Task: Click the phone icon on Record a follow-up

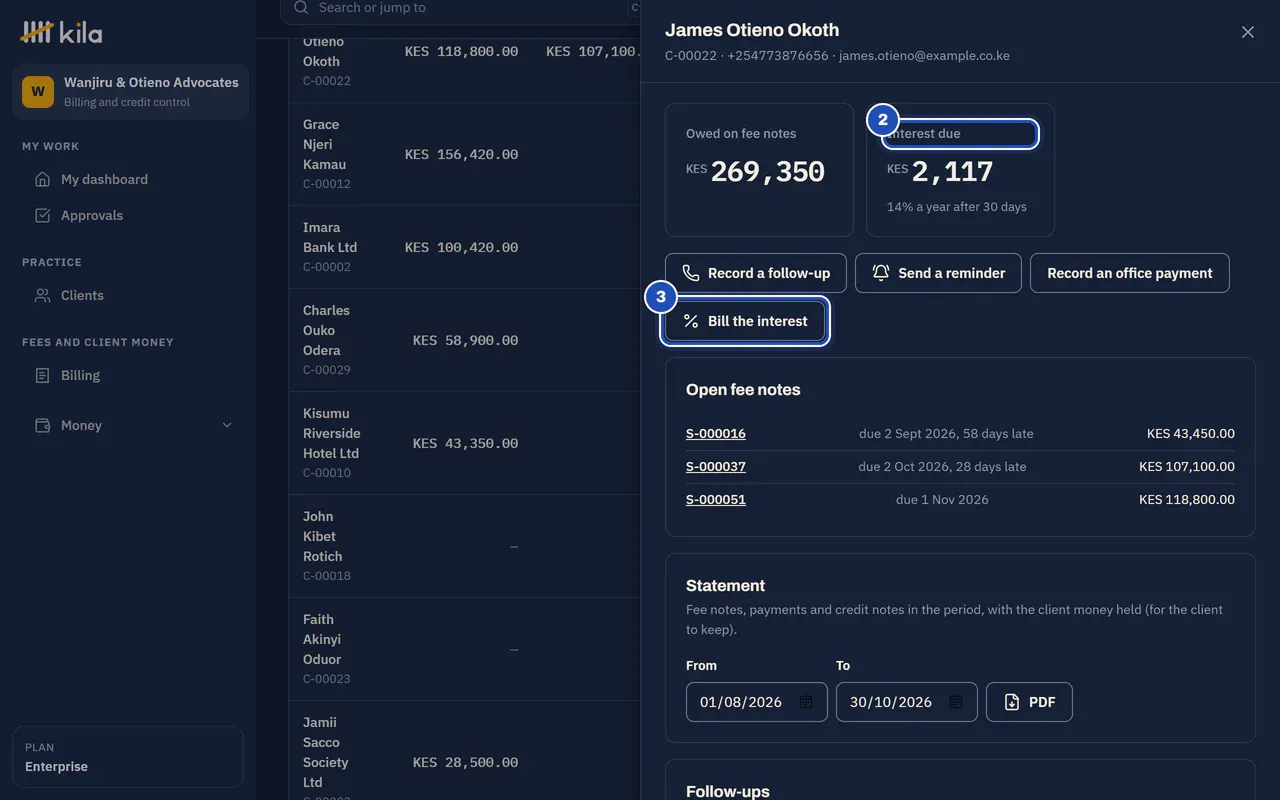Action: [690, 273]
